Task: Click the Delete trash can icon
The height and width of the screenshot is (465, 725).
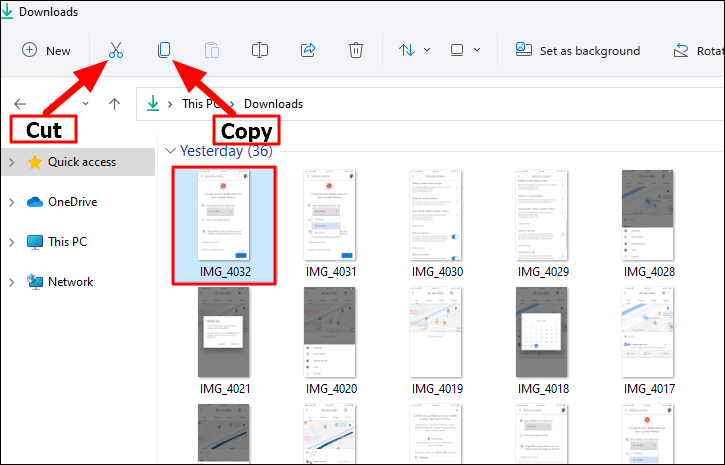Action: [x=356, y=50]
